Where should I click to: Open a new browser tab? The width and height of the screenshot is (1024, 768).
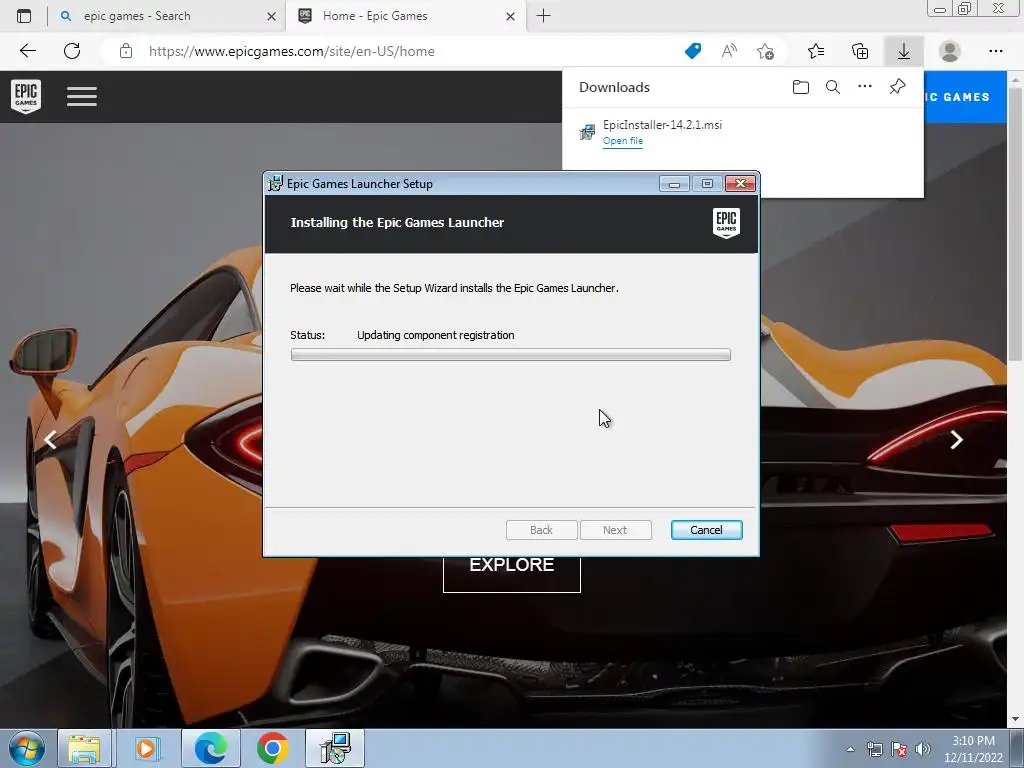543,16
